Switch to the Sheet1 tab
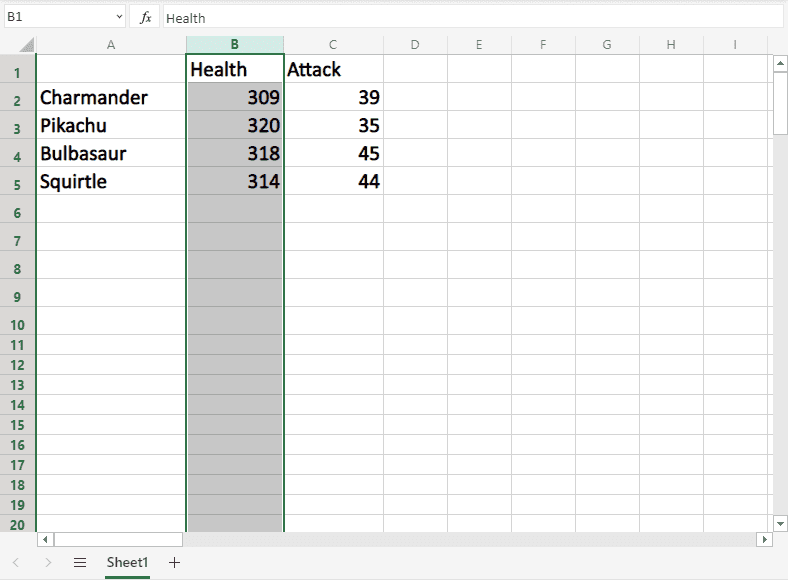Screen dimensions: 788x583 (x=127, y=563)
